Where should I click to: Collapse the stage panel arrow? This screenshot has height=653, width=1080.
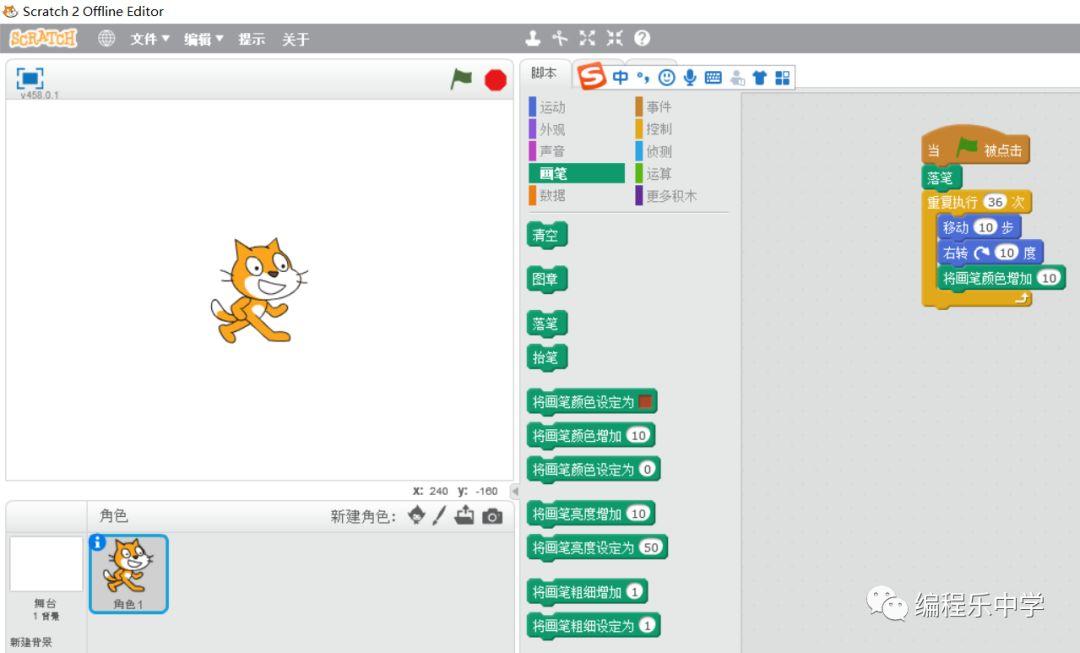coord(514,491)
